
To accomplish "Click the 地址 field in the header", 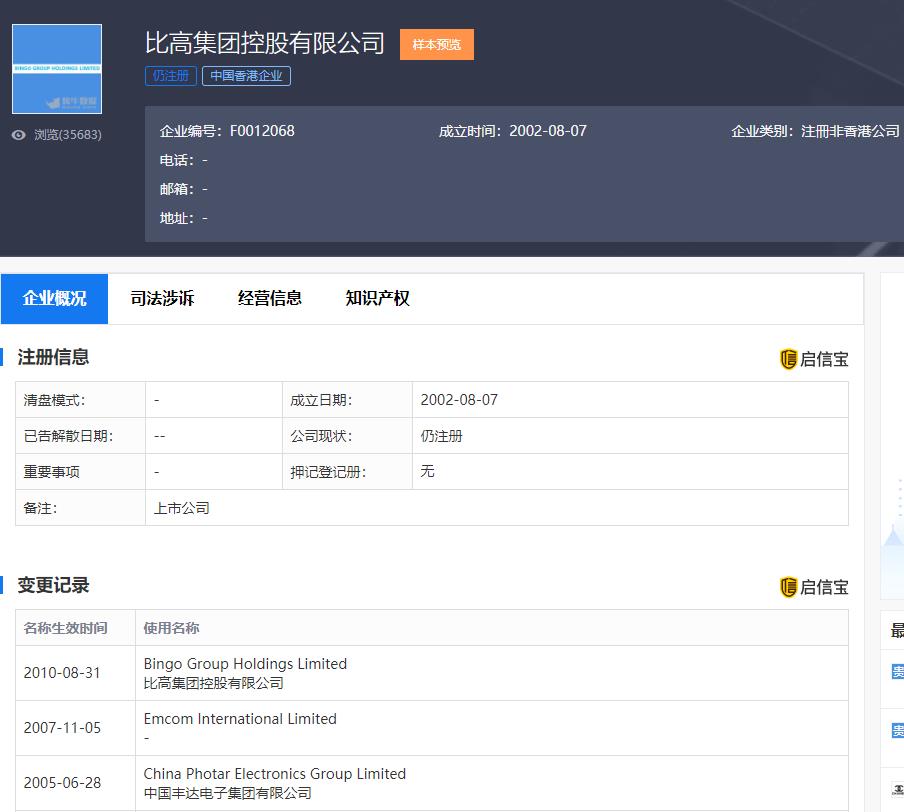I will (183, 218).
